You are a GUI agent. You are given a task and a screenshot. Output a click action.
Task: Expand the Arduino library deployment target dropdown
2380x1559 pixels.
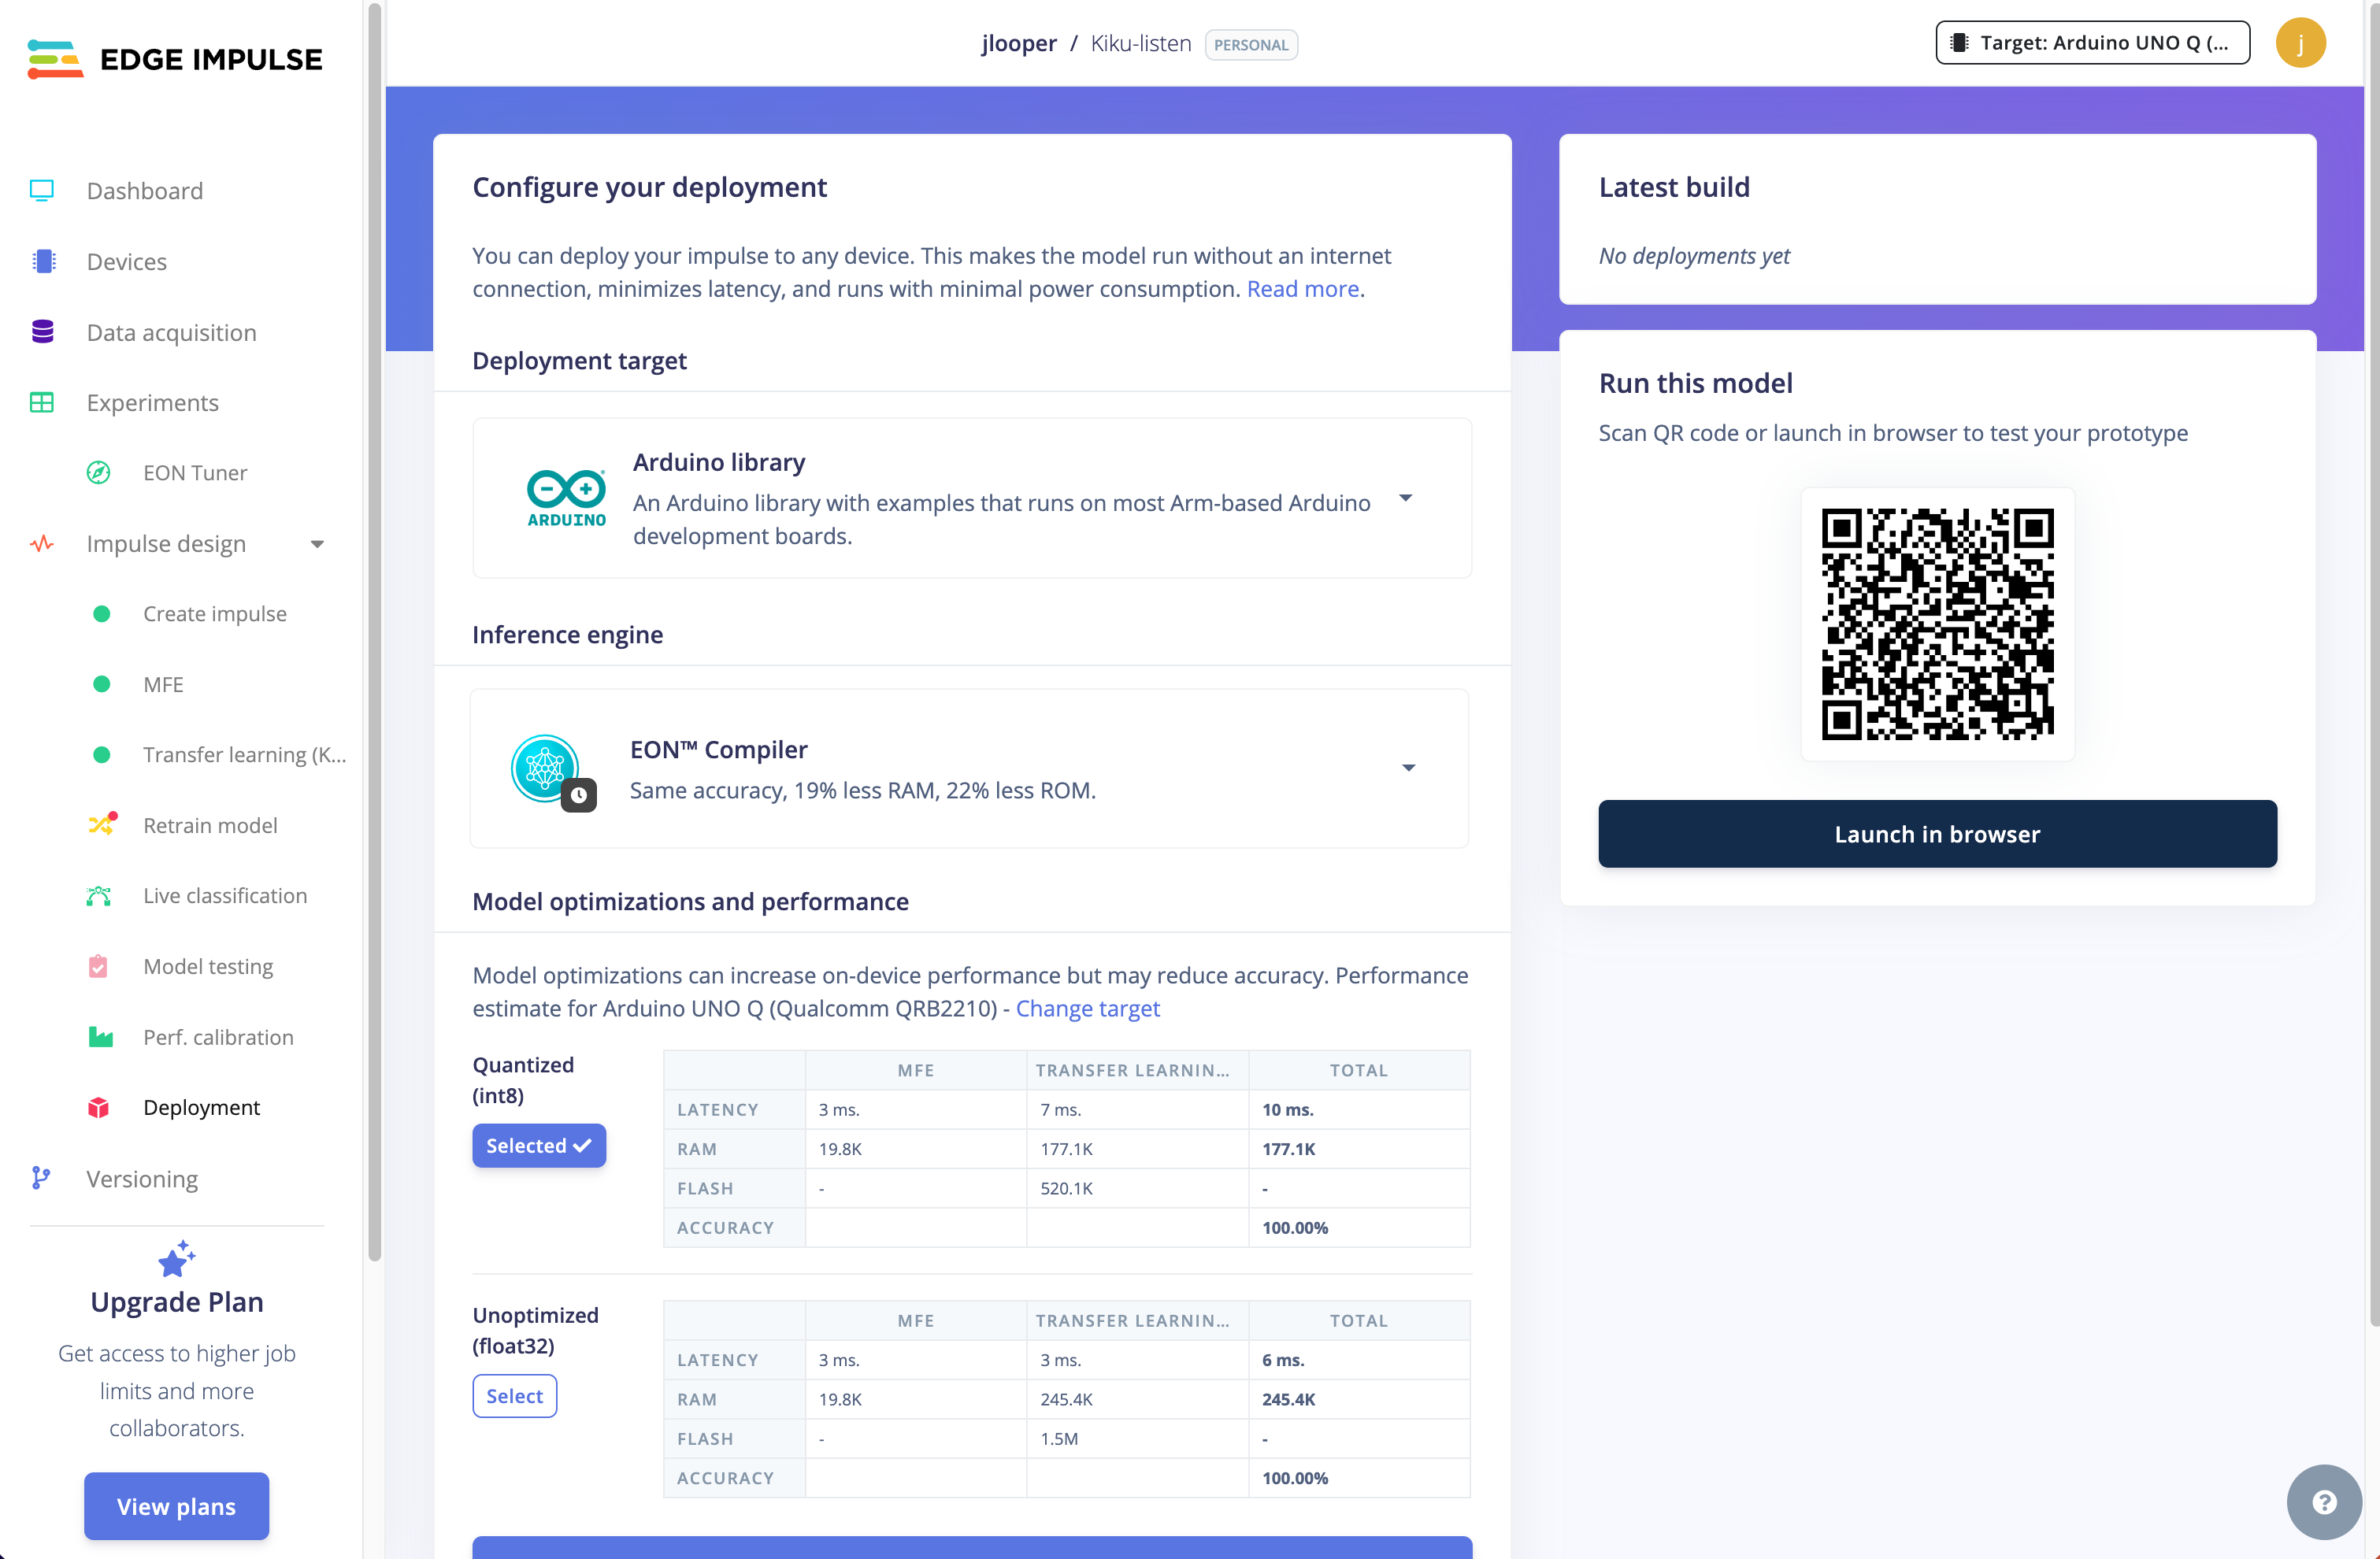1405,498
